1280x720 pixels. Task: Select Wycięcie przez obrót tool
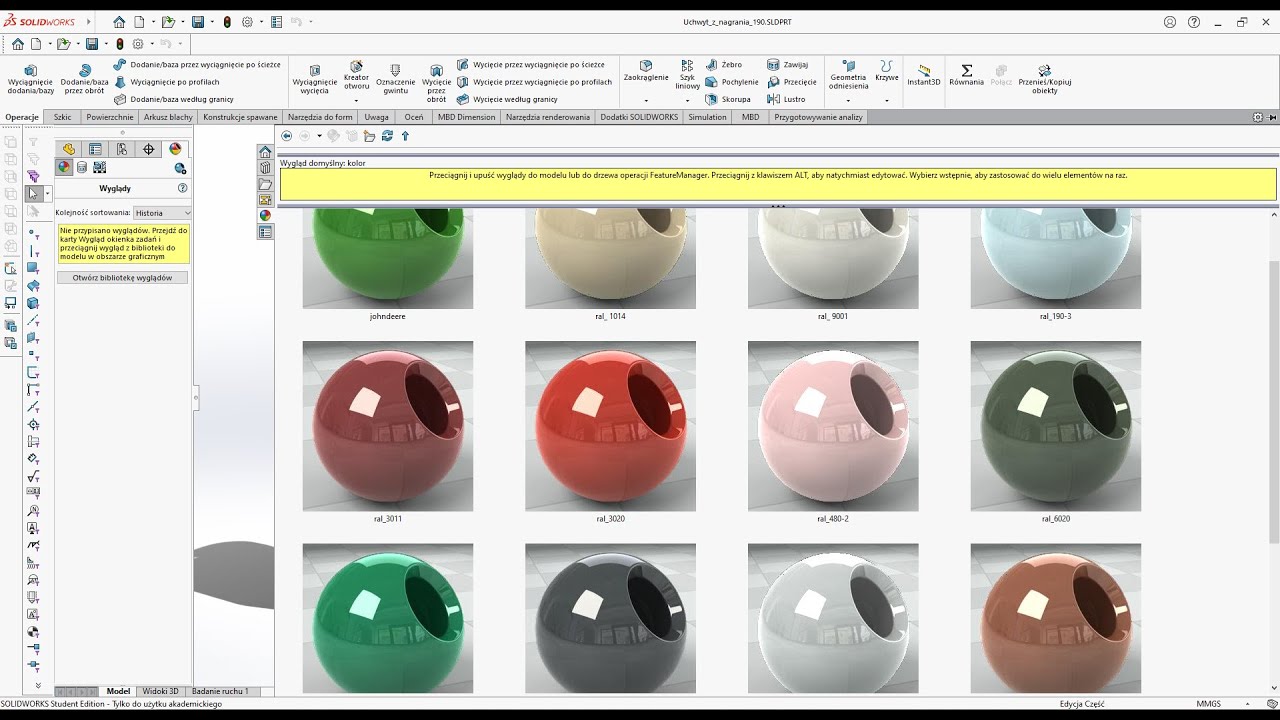(x=437, y=83)
